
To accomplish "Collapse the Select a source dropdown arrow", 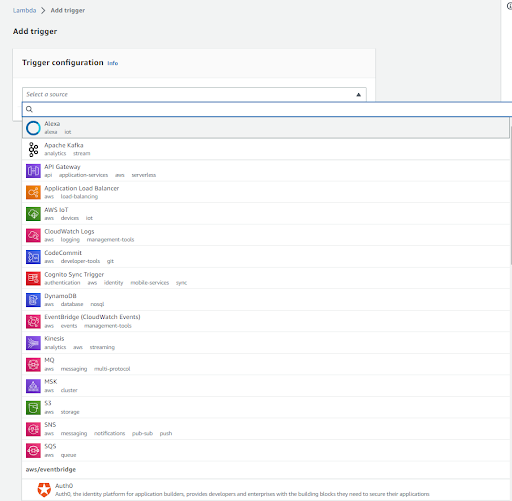I will tap(359, 95).
